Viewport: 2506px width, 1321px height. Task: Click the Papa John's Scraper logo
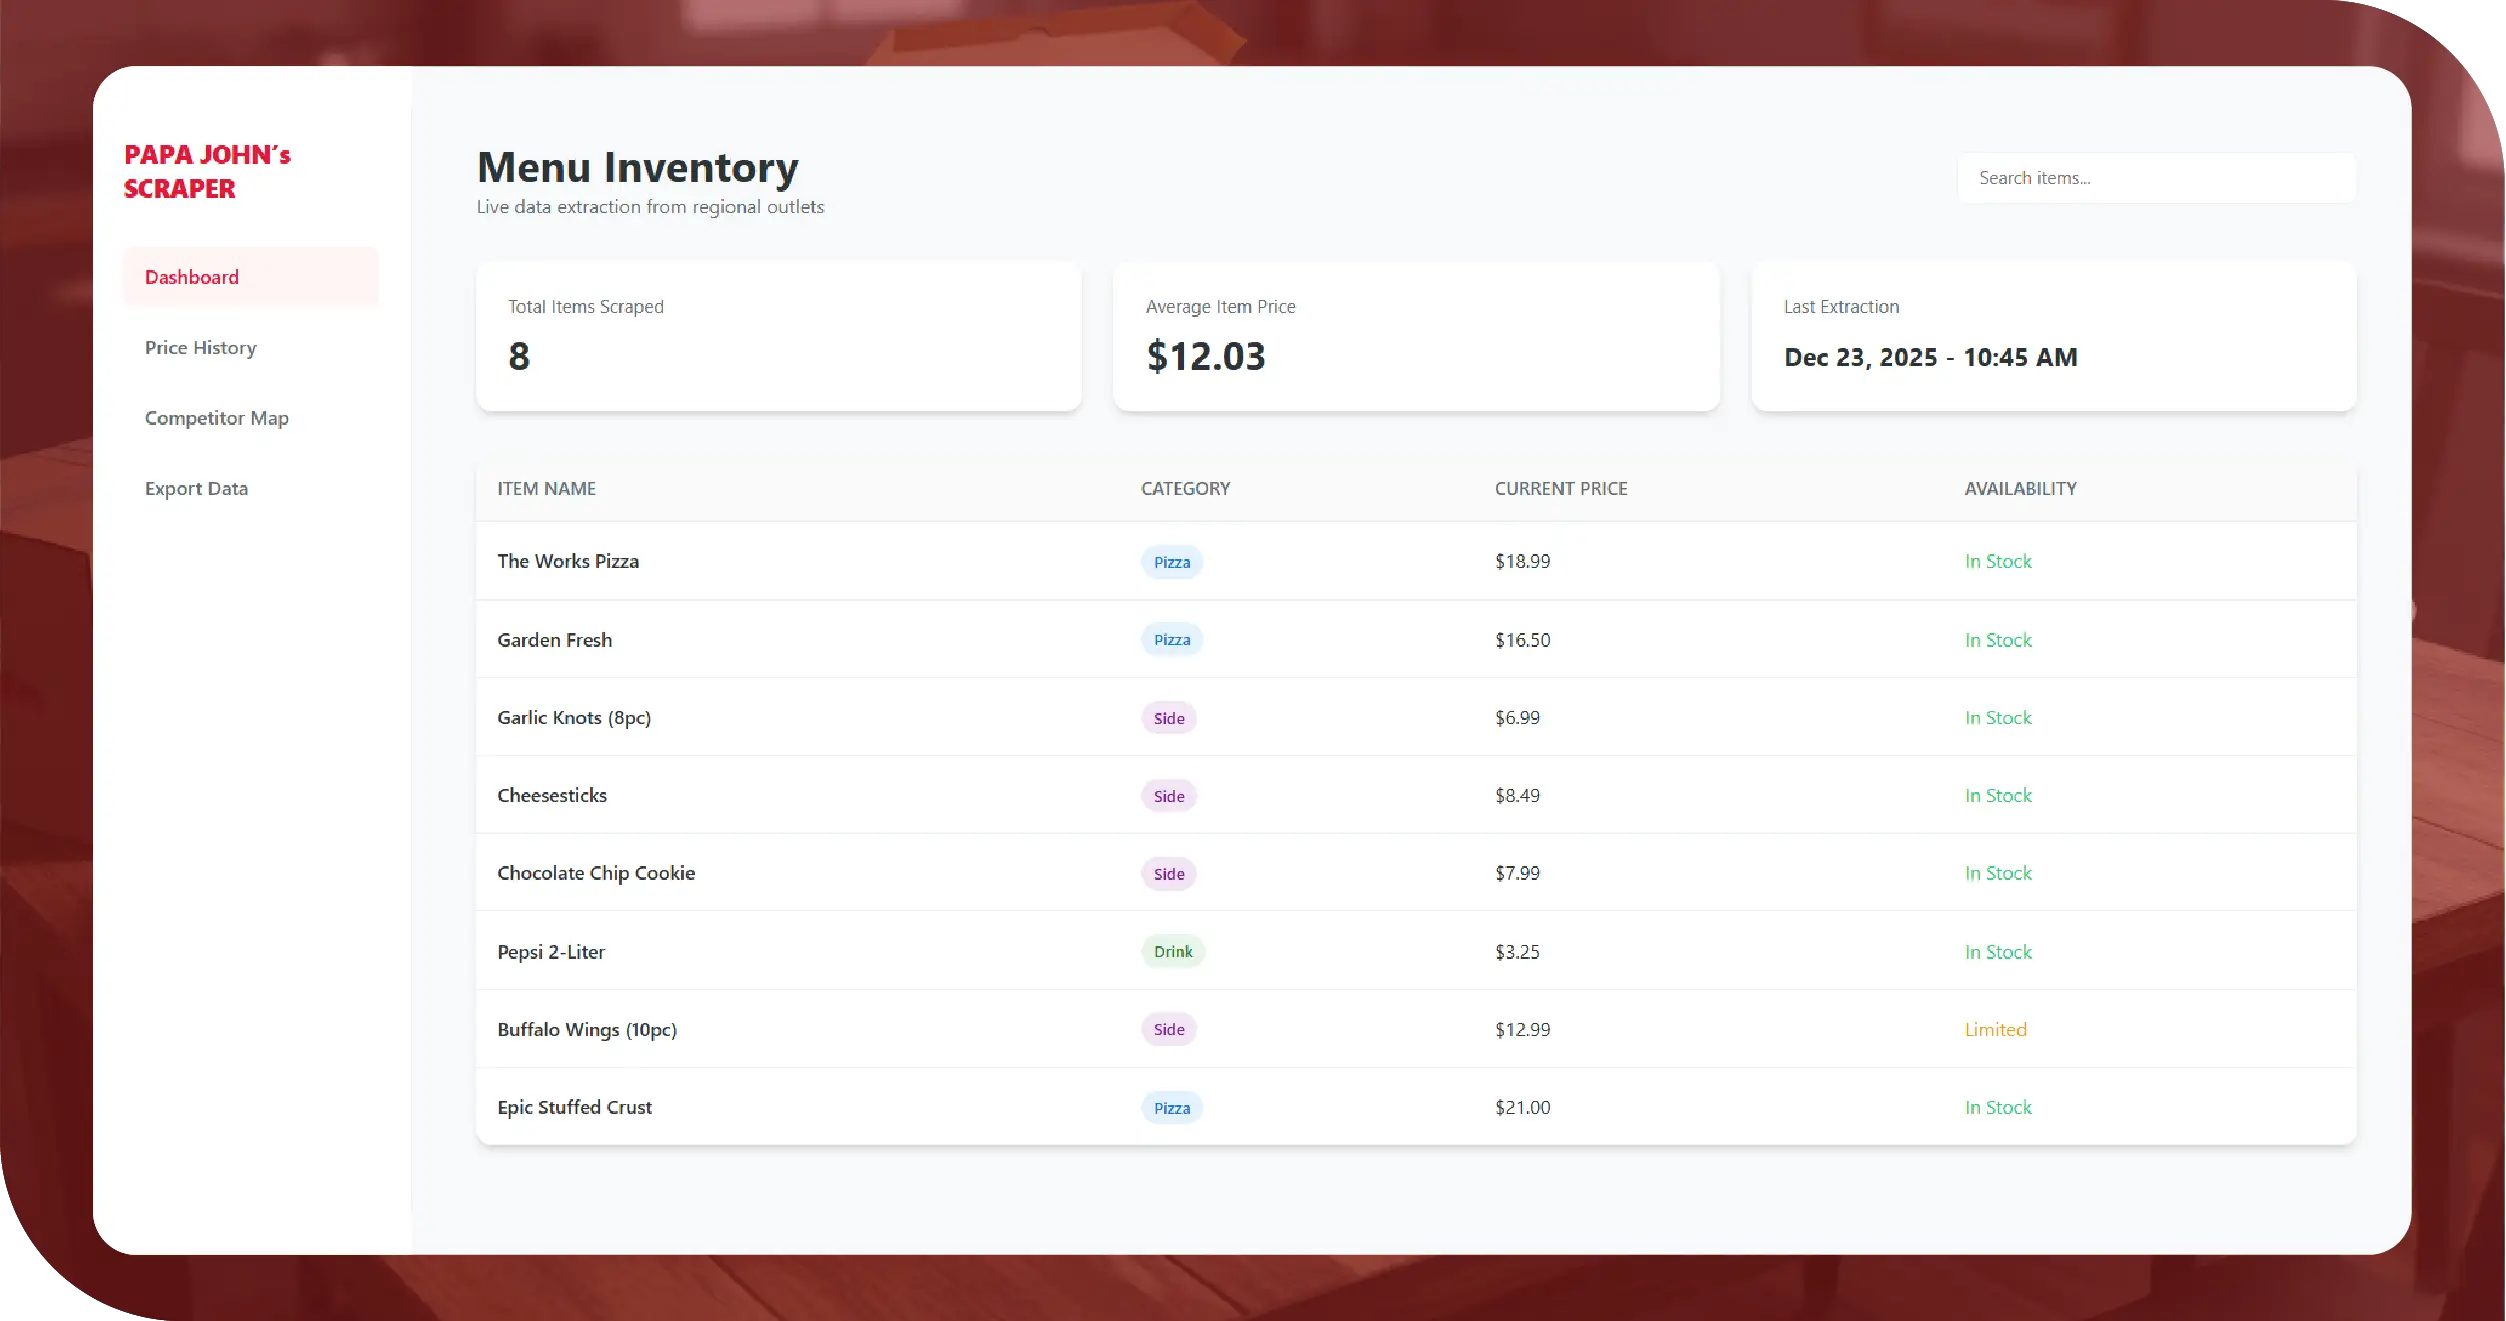coord(207,171)
